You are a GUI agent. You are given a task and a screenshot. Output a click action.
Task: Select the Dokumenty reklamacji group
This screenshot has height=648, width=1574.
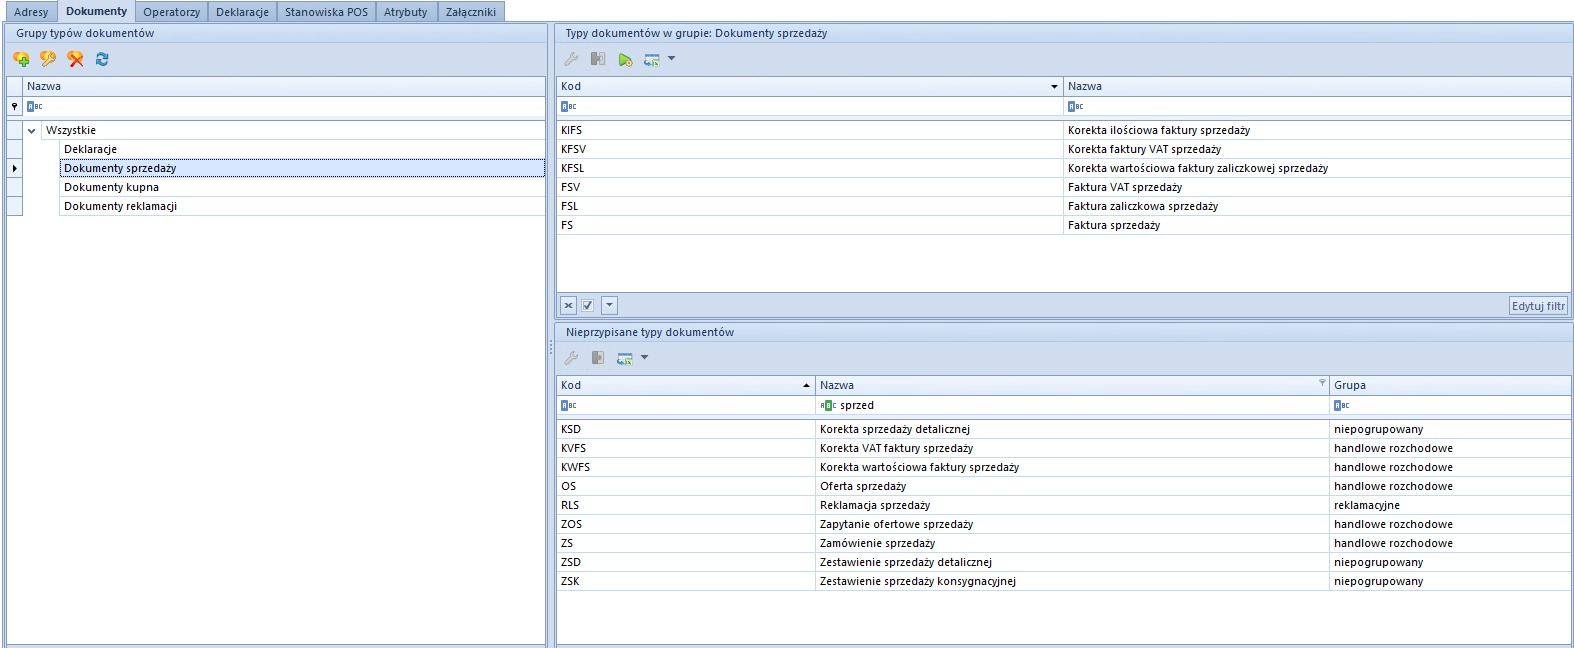pos(302,206)
